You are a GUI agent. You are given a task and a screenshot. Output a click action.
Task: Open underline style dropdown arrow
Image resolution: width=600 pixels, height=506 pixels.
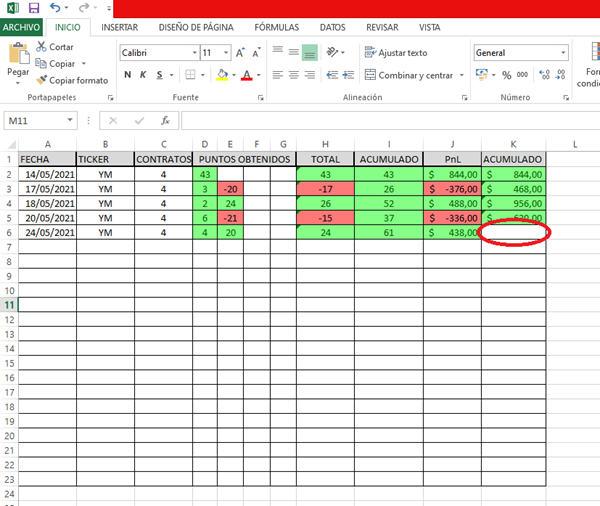pyautogui.click(x=171, y=75)
